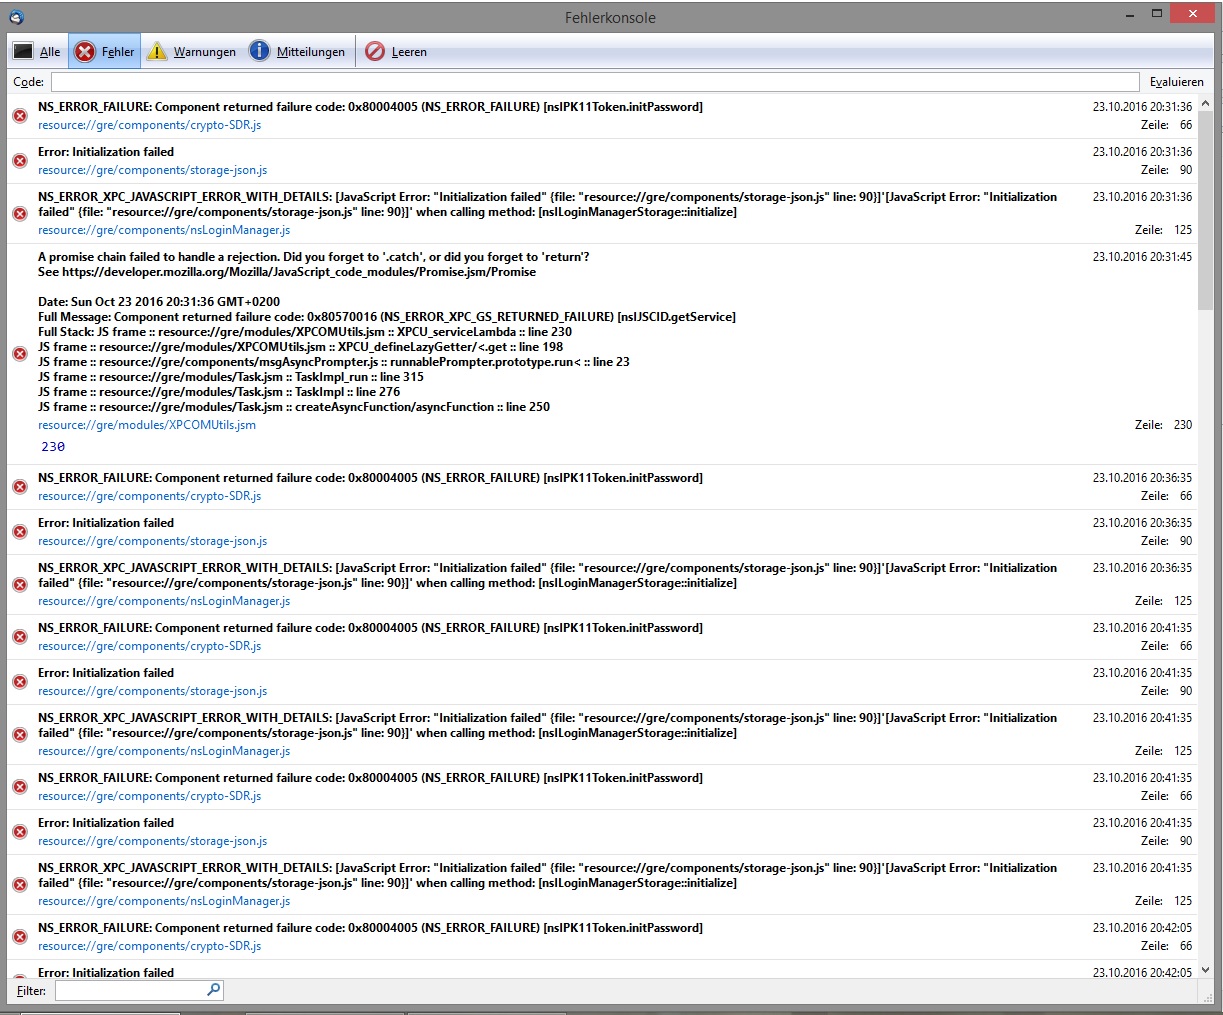The width and height of the screenshot is (1223, 1015).
Task: Show only warnings via Warnungen
Action: click(x=191, y=52)
